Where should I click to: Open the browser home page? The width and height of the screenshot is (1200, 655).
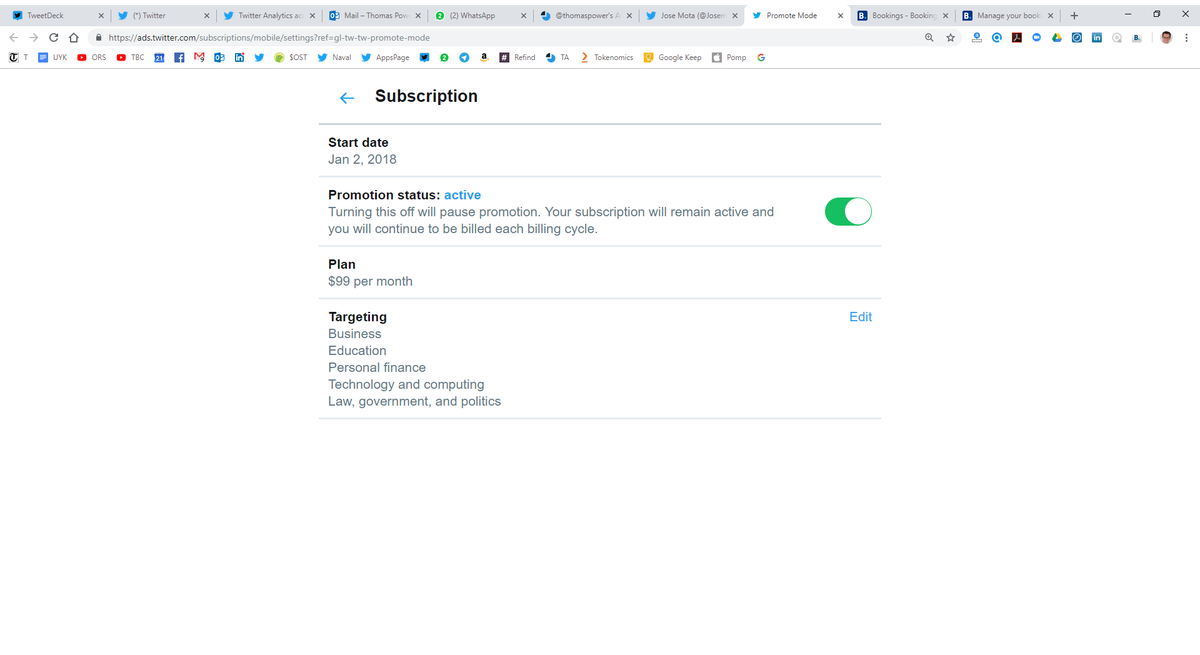[73, 37]
